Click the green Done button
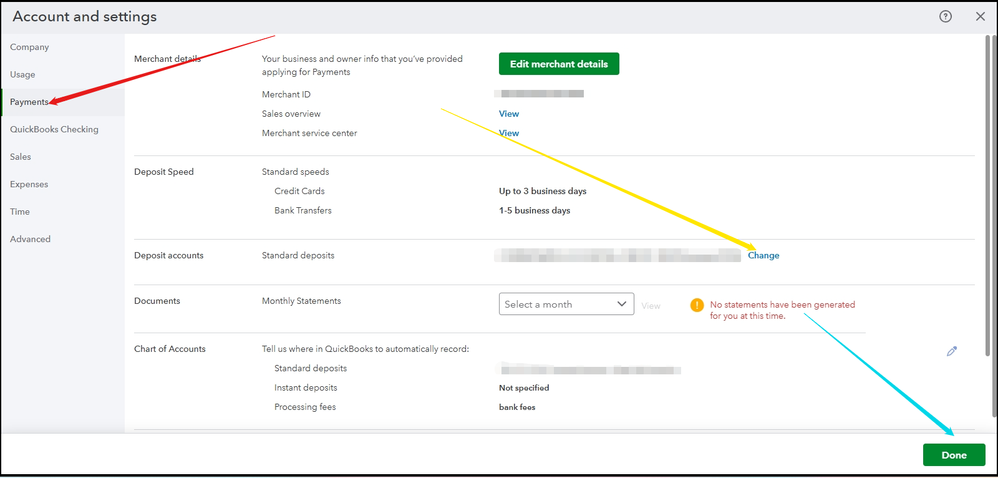Screen dimensions: 998x478 point(954,455)
